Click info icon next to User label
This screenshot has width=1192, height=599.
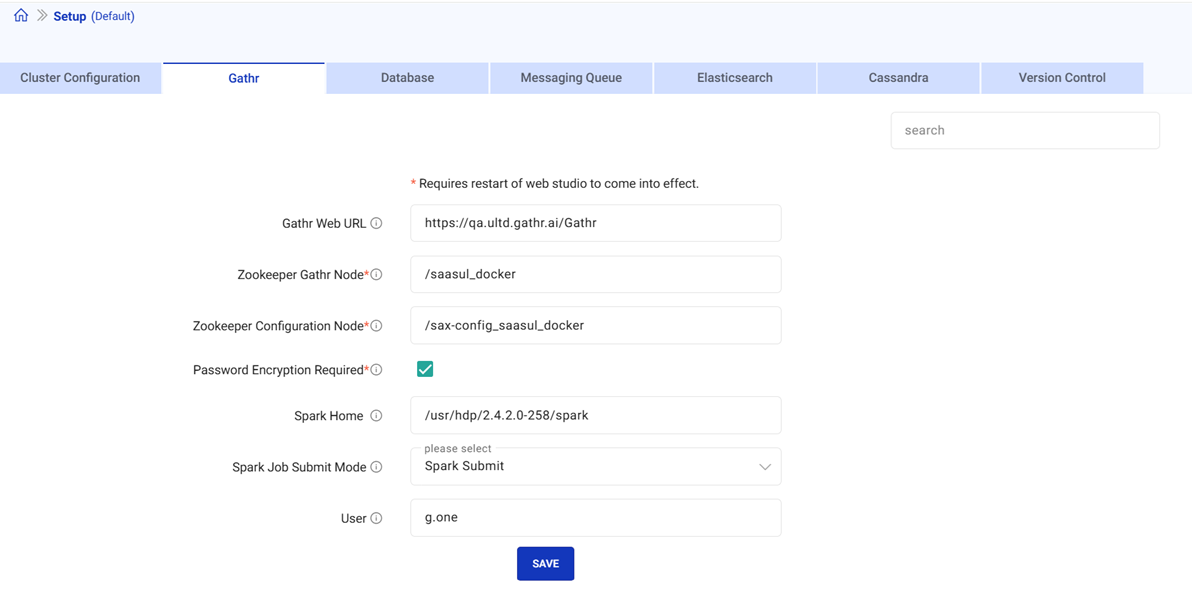click(x=376, y=519)
